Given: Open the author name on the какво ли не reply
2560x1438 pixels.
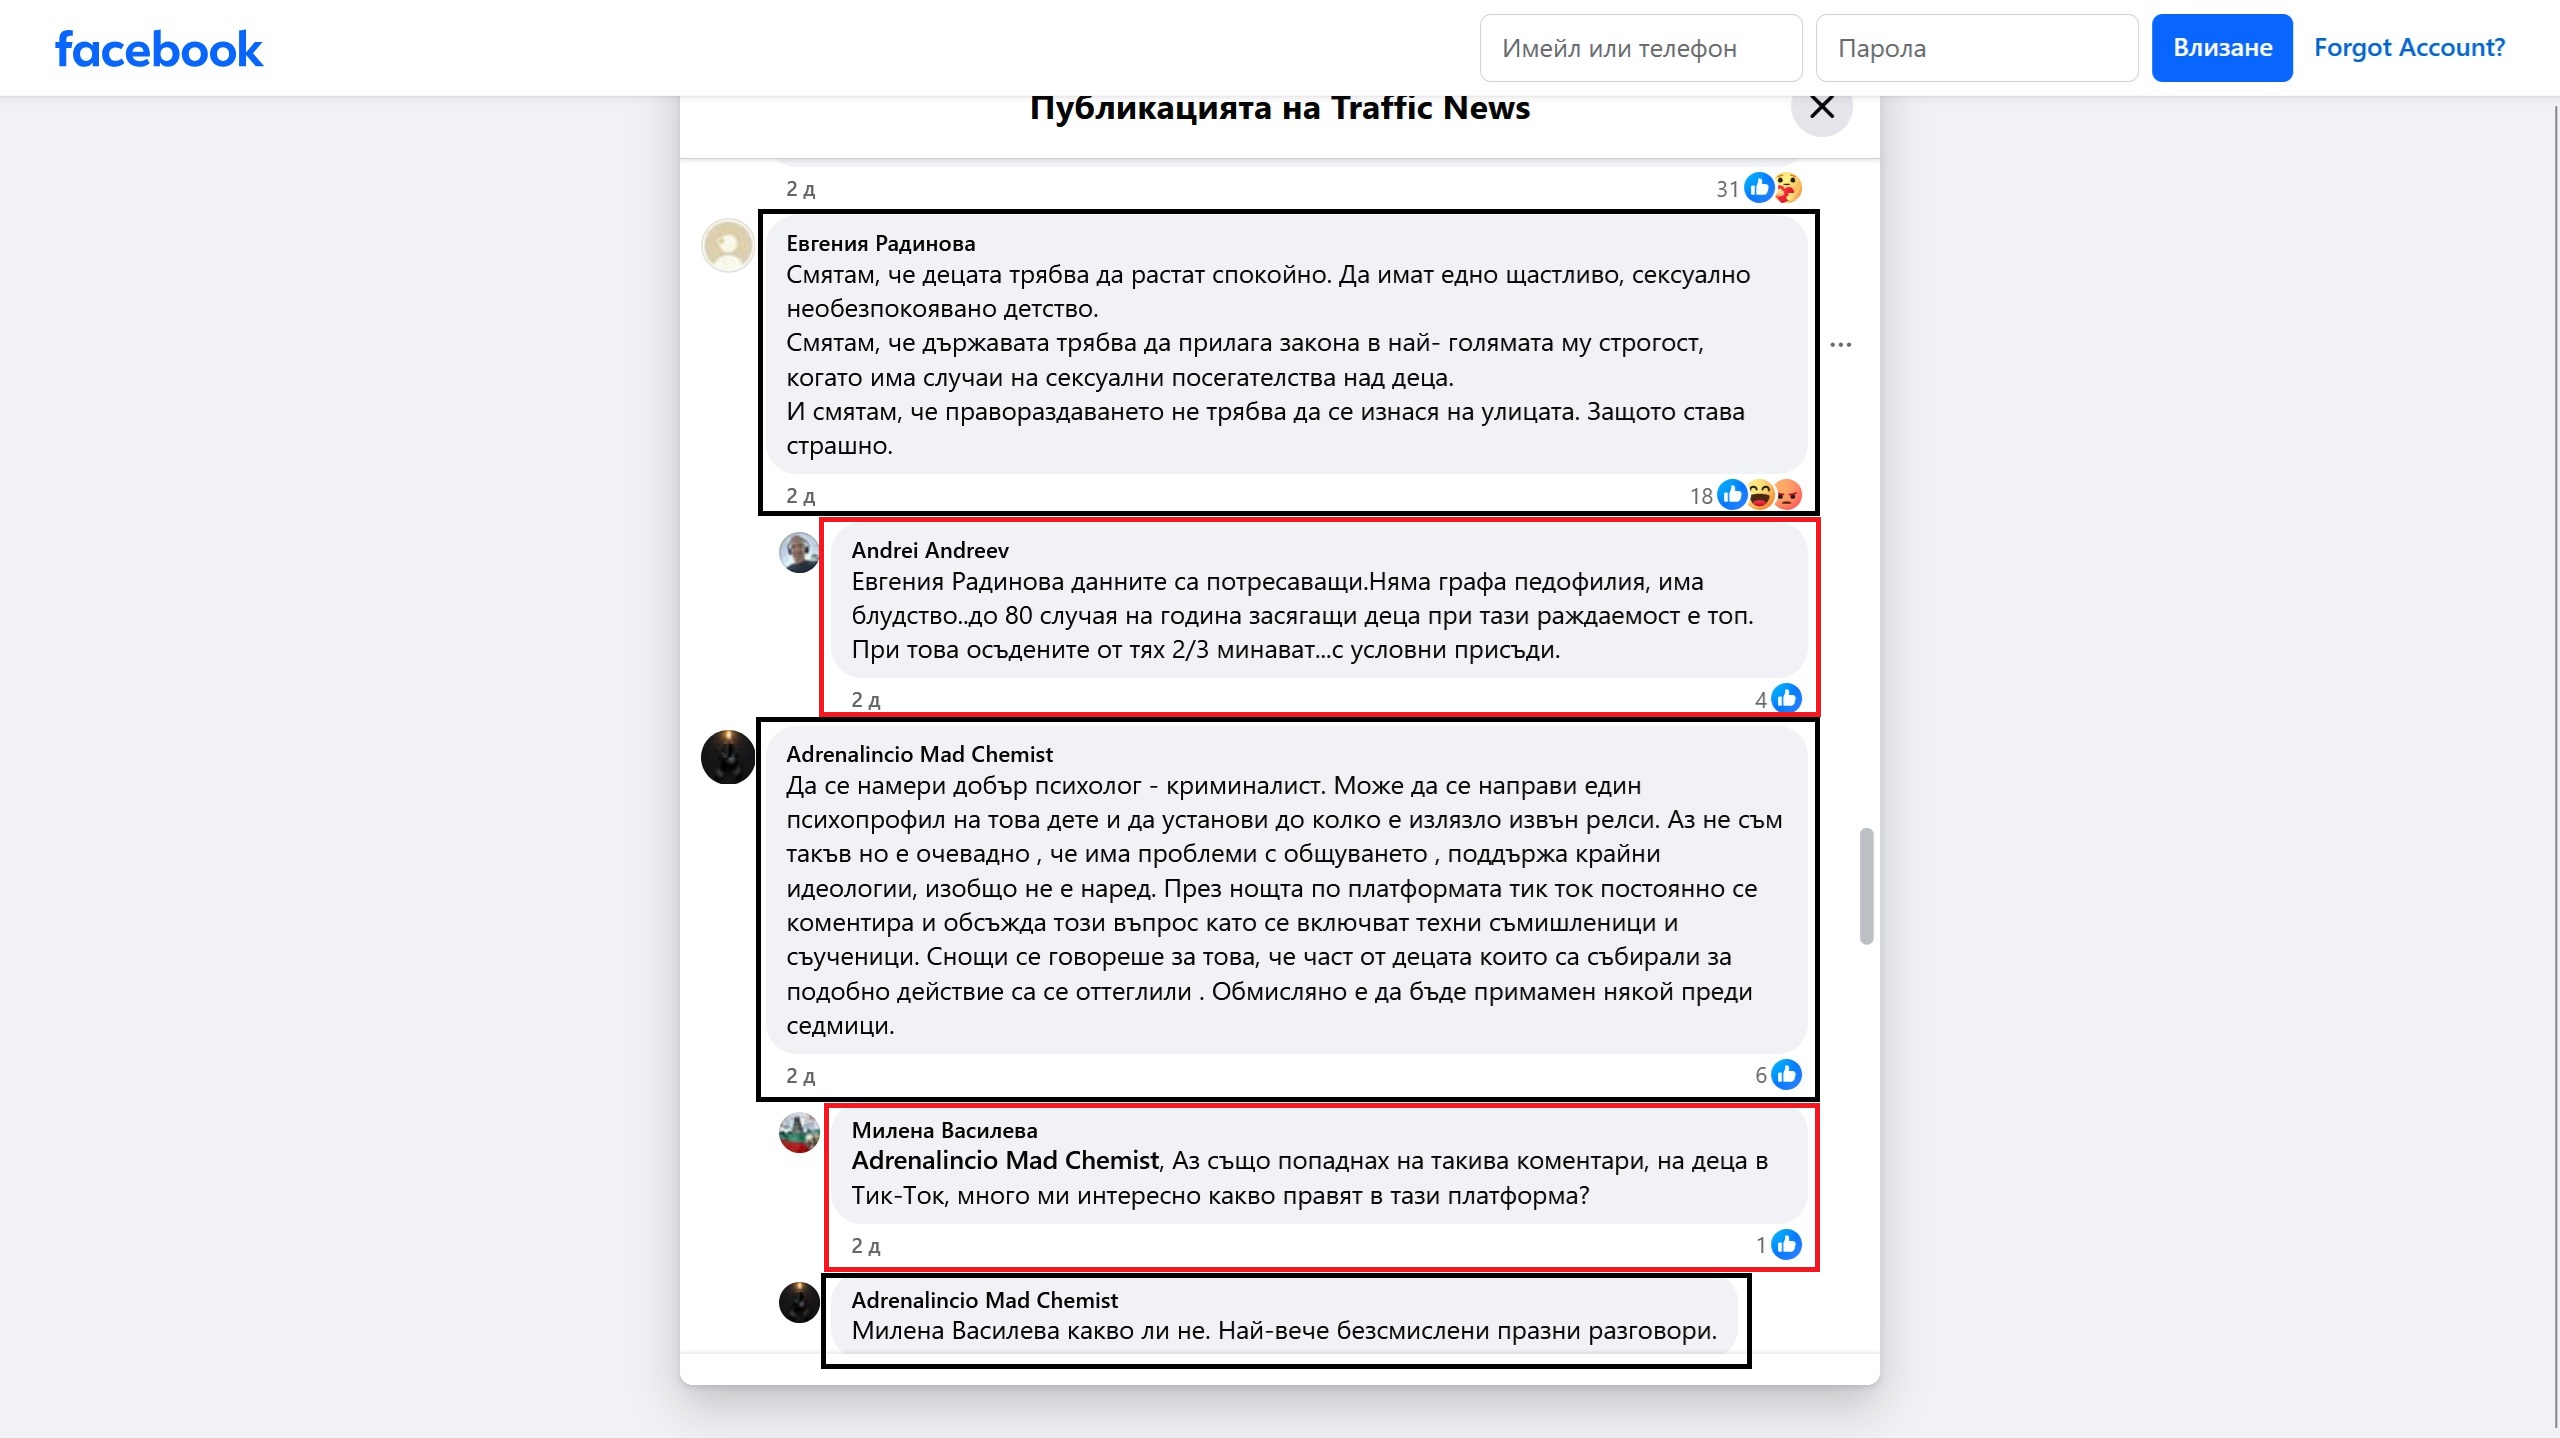Looking at the screenshot, I should 984,1300.
